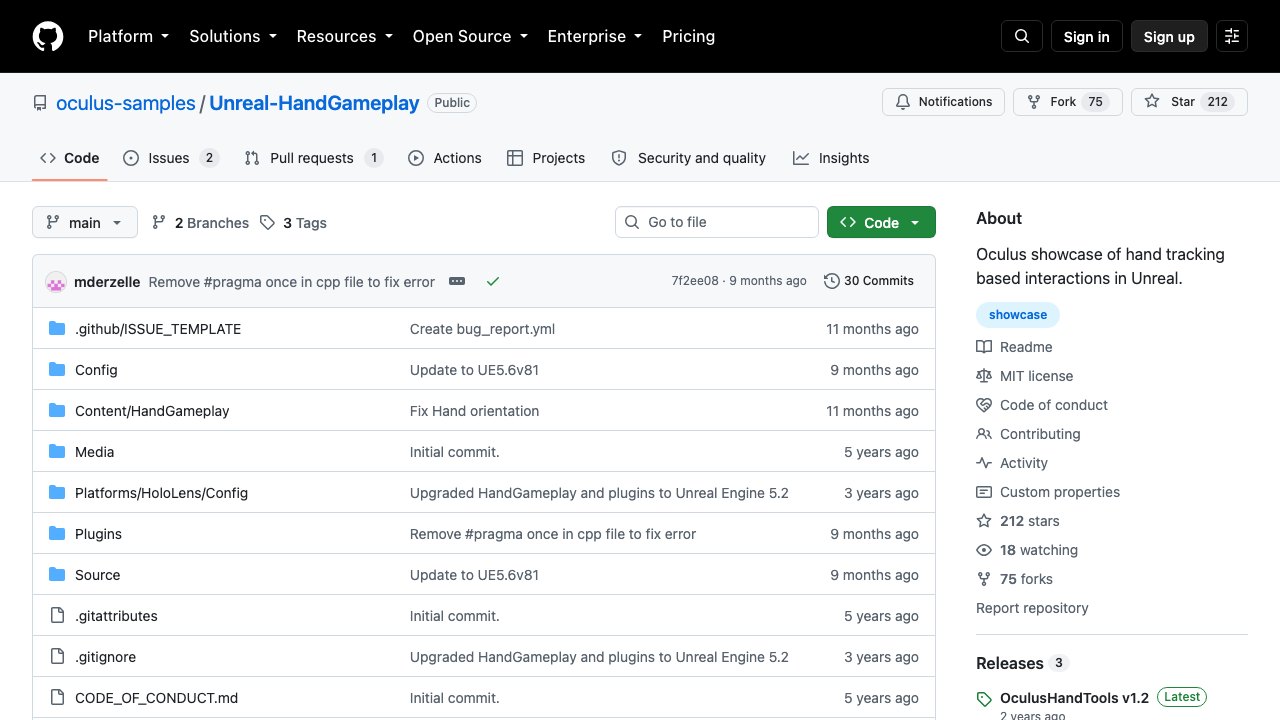This screenshot has height=720, width=1280.
Task: Open the OculusHandTools v1.2 release
Action: [1074, 698]
